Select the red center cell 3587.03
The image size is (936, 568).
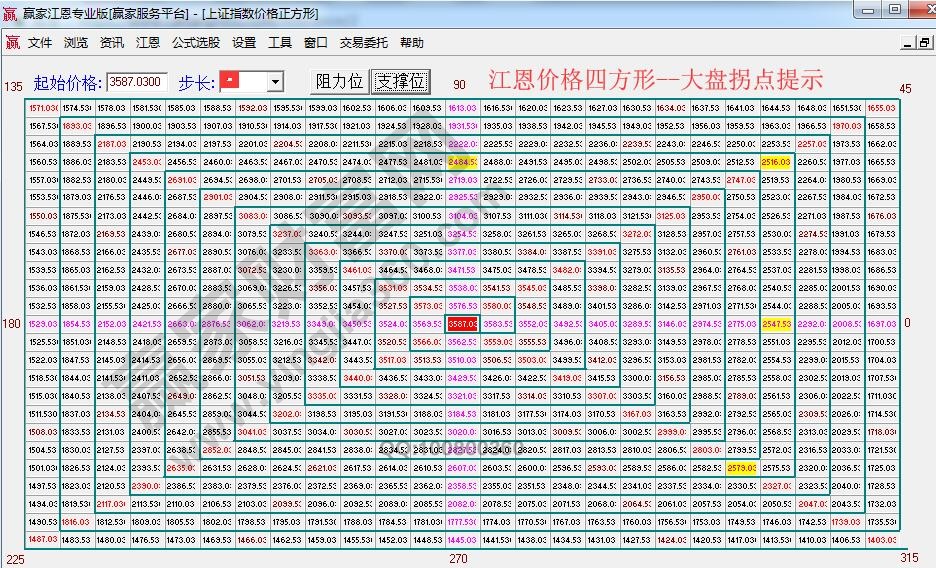click(462, 324)
